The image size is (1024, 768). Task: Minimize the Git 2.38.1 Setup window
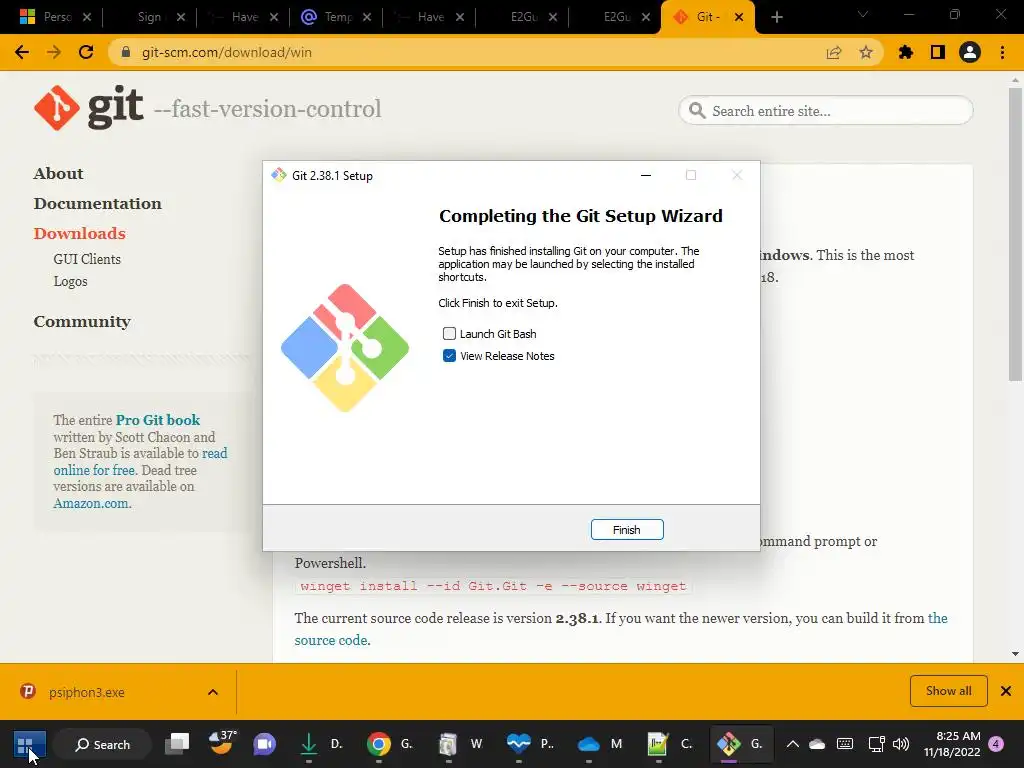(646, 175)
